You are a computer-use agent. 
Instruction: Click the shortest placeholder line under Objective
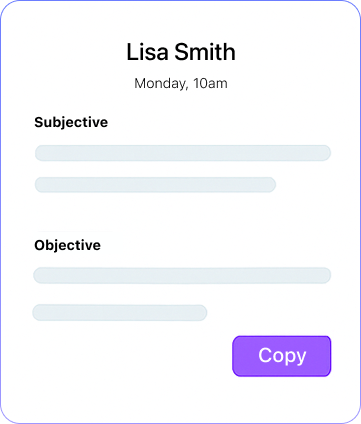(120, 313)
